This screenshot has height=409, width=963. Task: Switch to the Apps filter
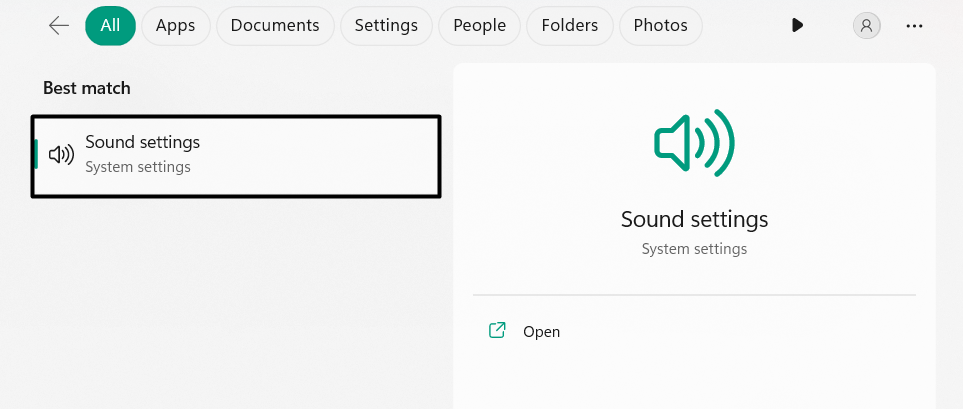[175, 26]
